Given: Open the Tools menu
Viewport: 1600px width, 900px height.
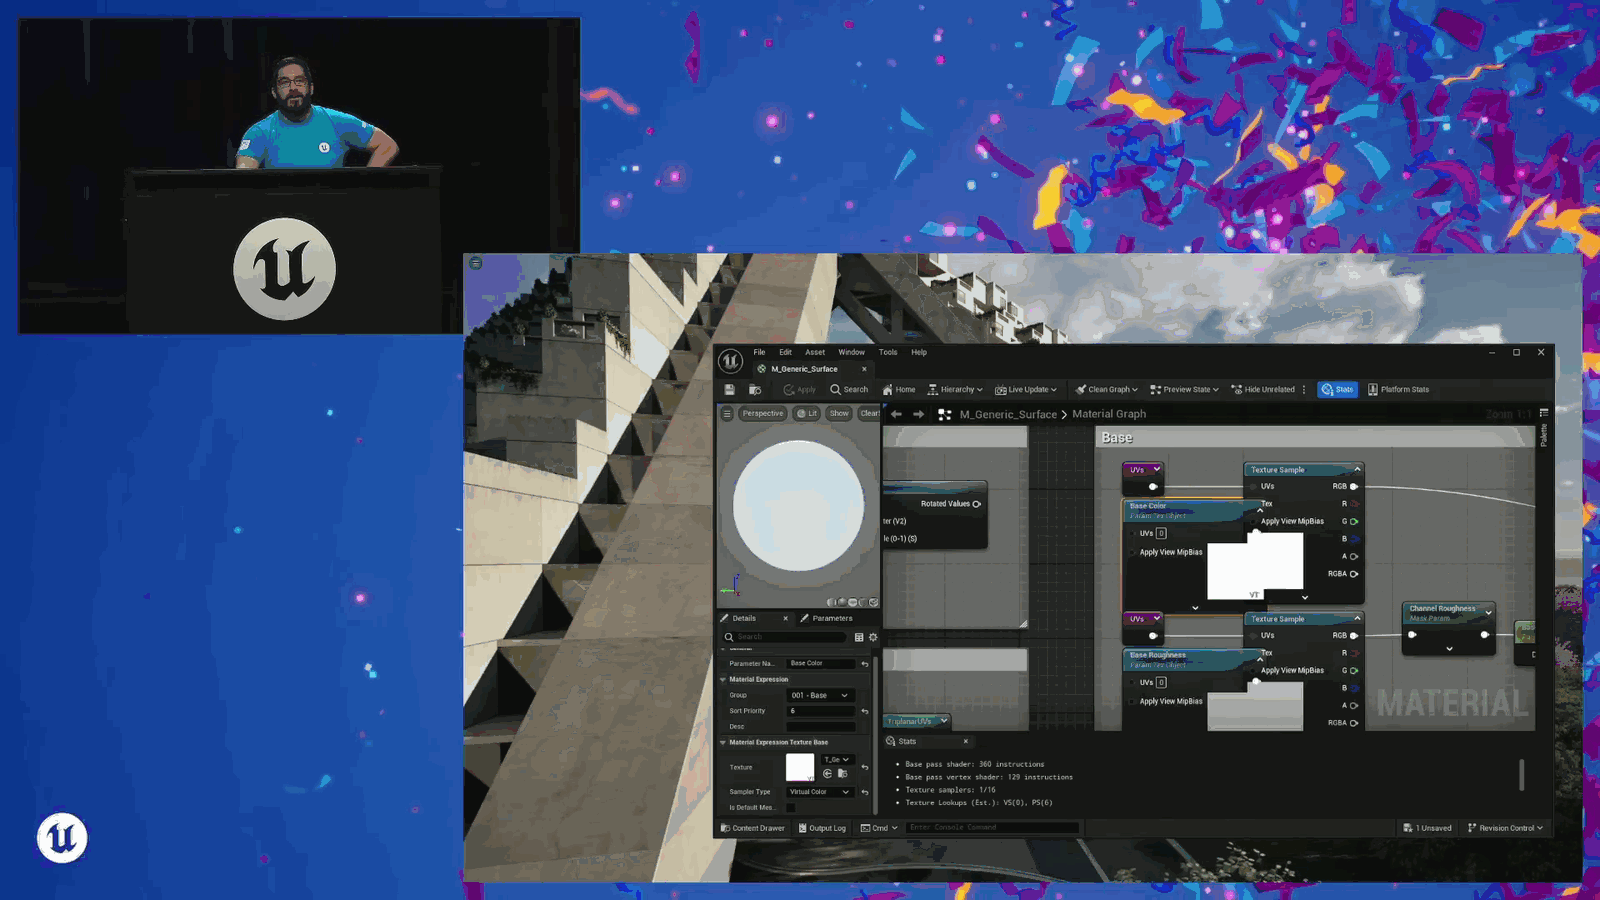Looking at the screenshot, I should pos(888,352).
